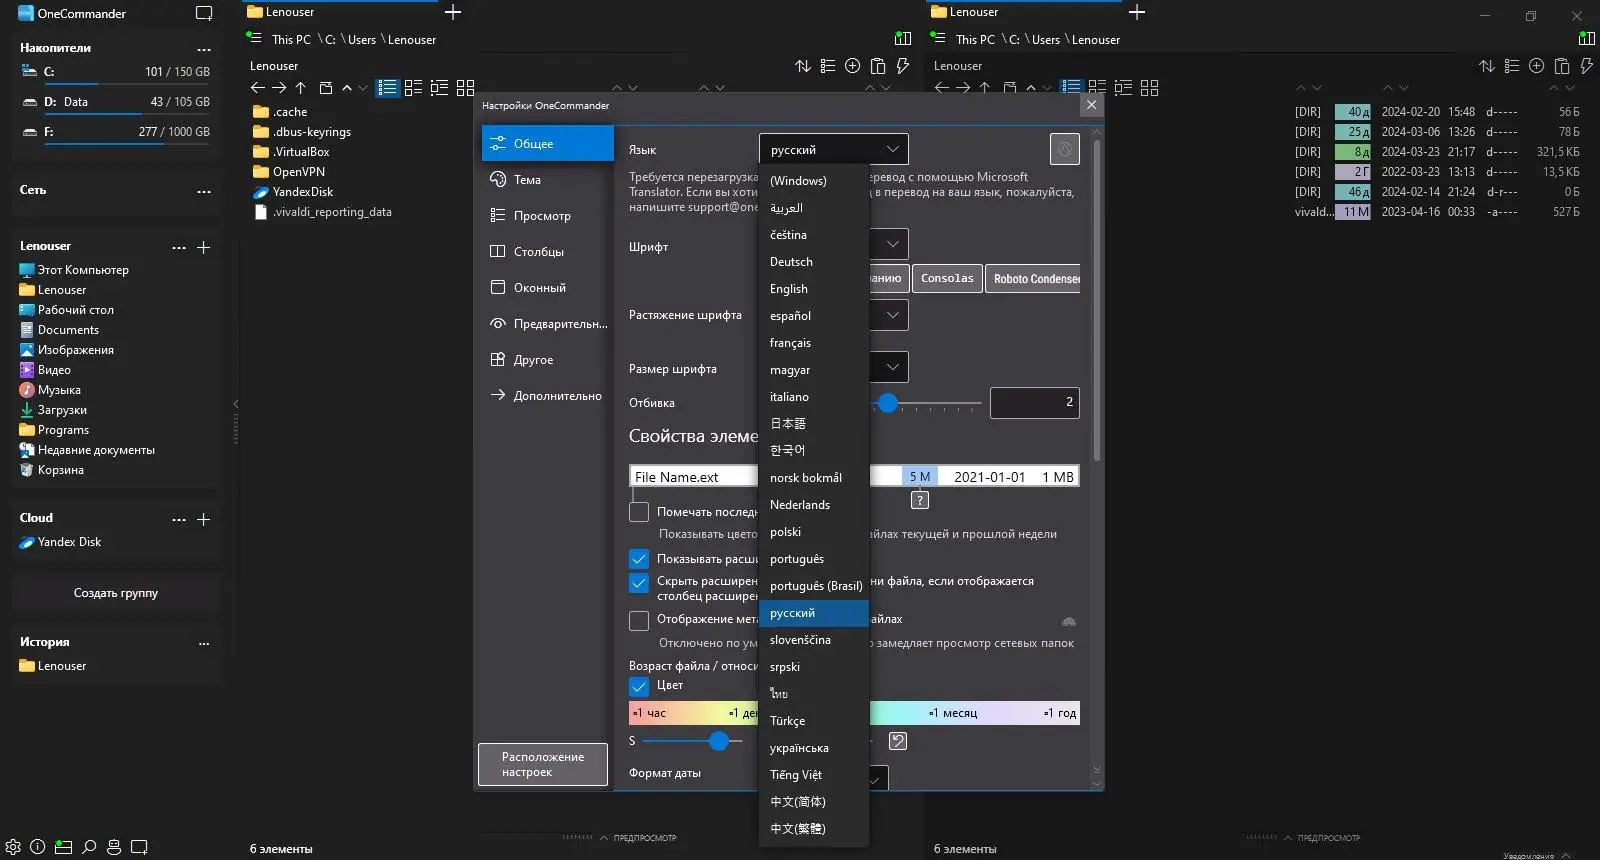The image size is (1600, 860).
Task: Click the lightning quick actions icon in right pane
Action: (x=1587, y=66)
